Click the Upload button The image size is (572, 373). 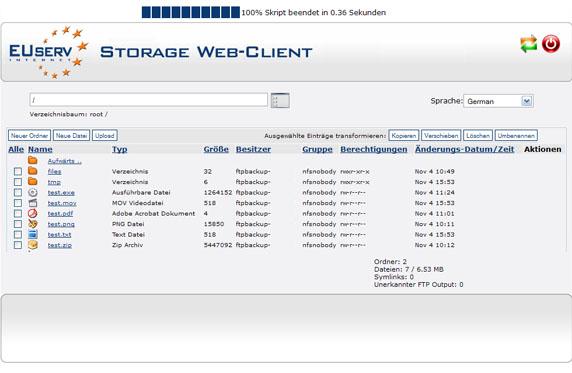click(x=105, y=135)
